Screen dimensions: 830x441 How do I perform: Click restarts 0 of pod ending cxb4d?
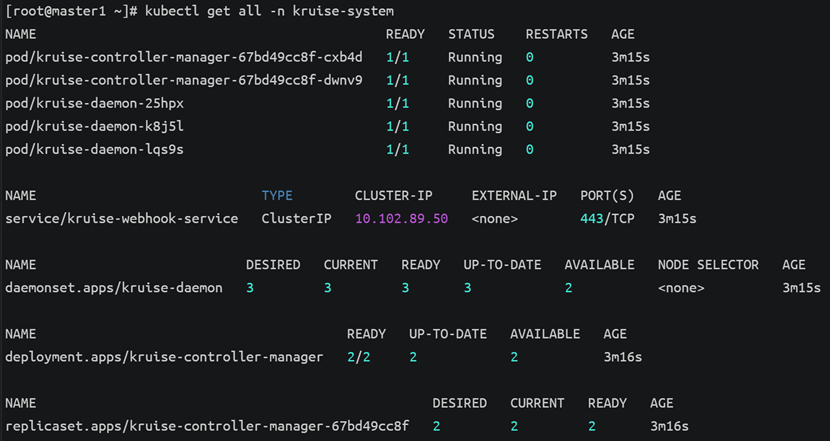tap(530, 57)
